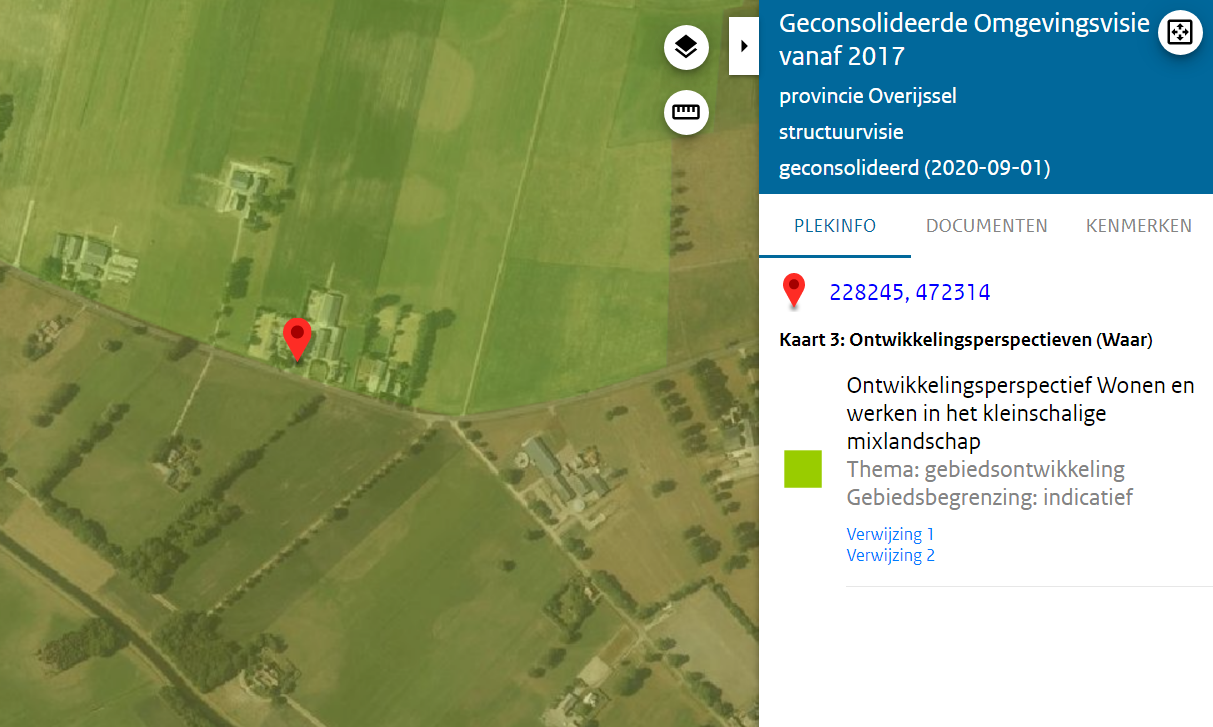Activate the ruler measuring tool
Viewport: 1213px width, 727px height.
[x=686, y=112]
